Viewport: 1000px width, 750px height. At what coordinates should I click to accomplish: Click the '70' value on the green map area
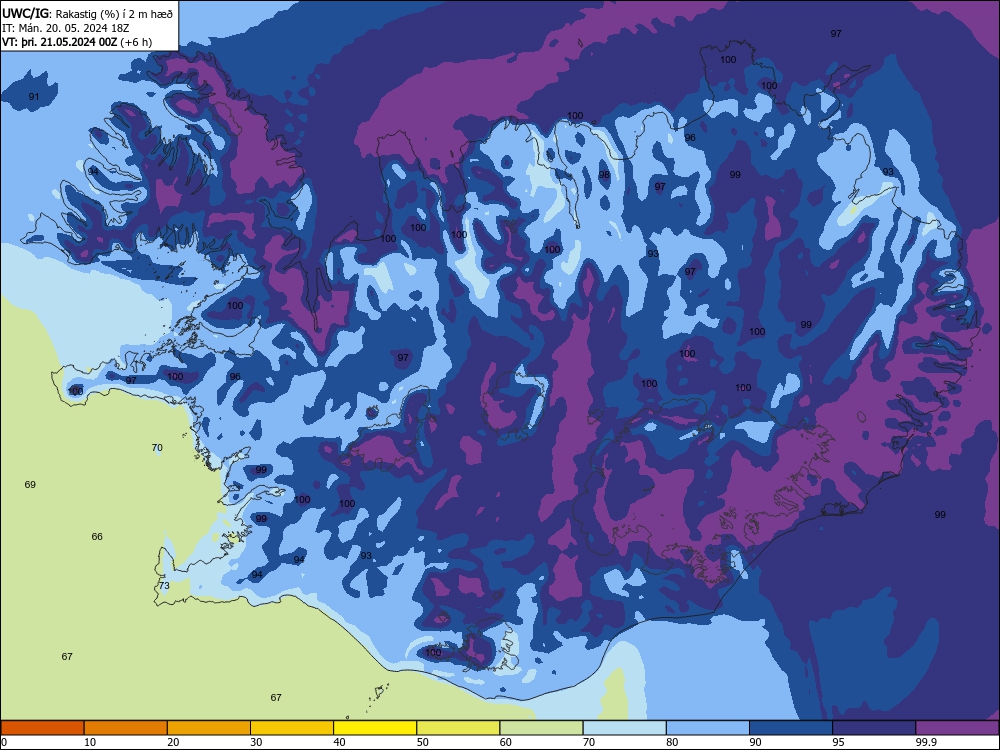click(x=158, y=448)
